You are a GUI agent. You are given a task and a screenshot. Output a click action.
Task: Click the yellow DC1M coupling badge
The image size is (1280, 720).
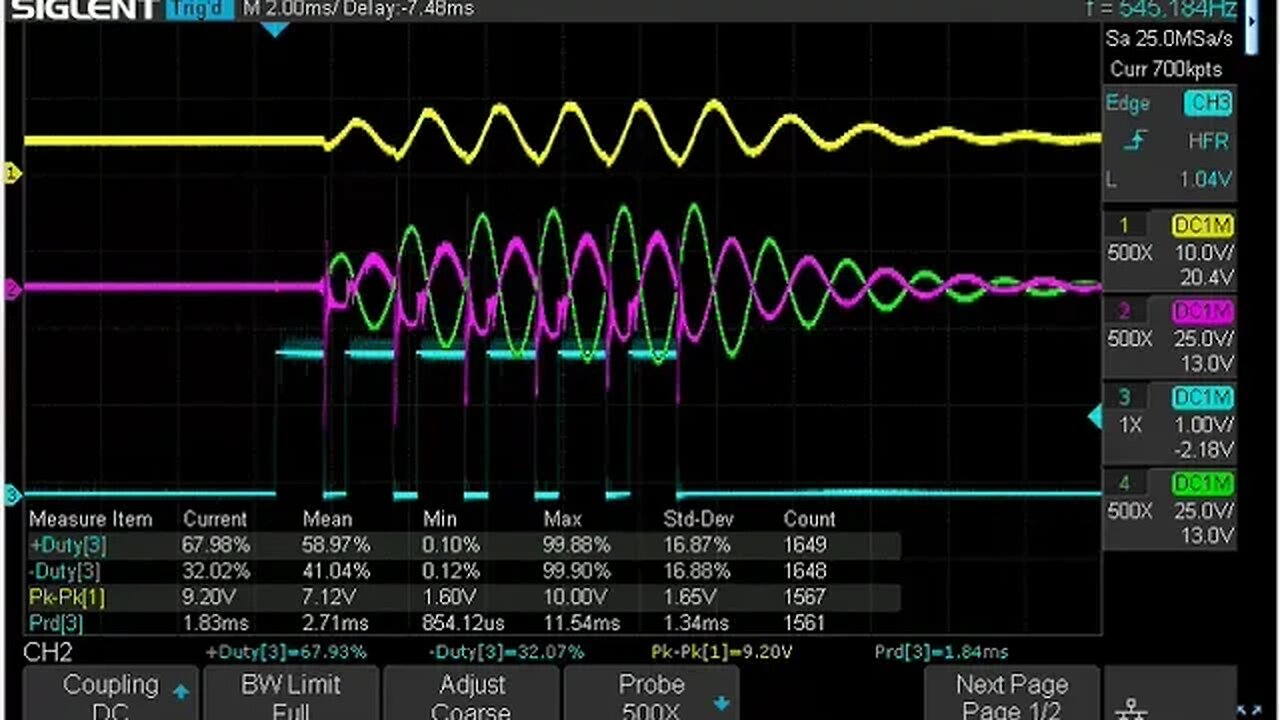coord(1203,225)
